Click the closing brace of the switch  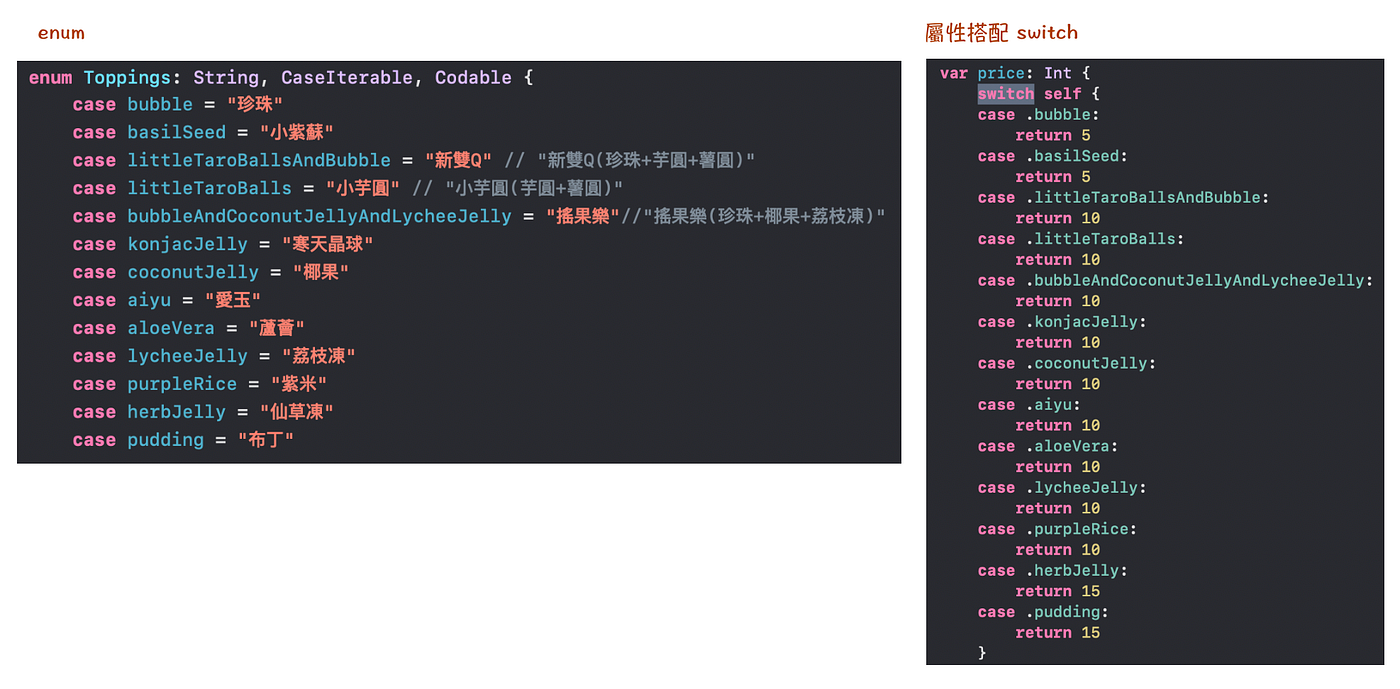coord(982,652)
